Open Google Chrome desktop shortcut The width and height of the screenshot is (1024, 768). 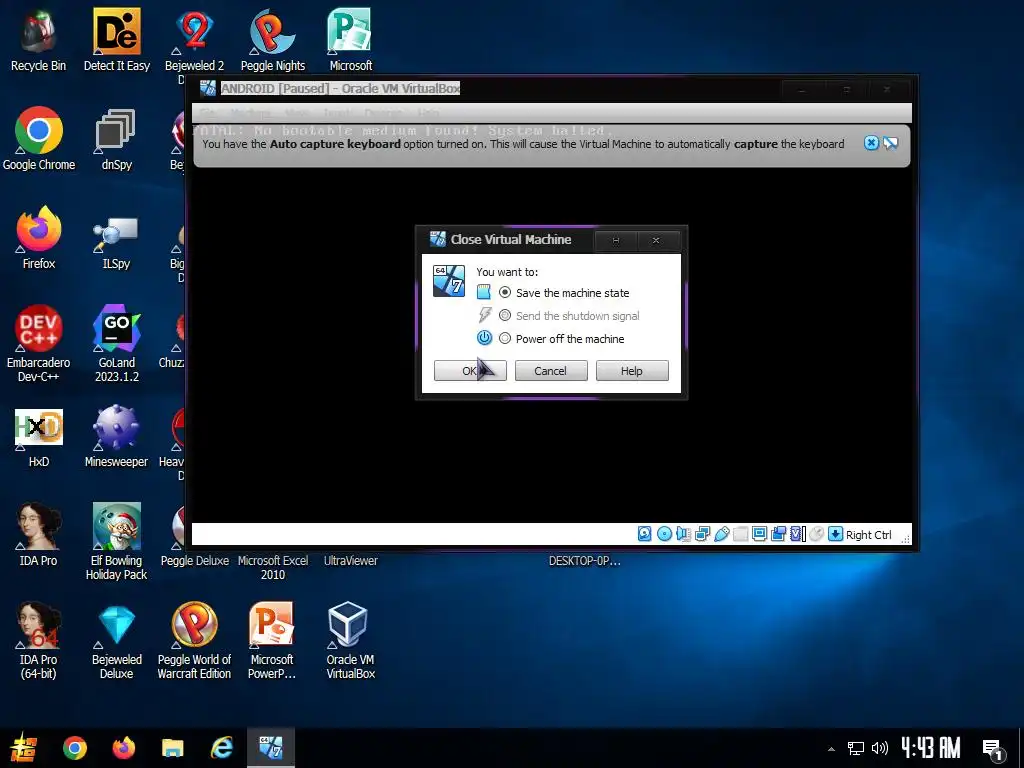click(x=39, y=139)
